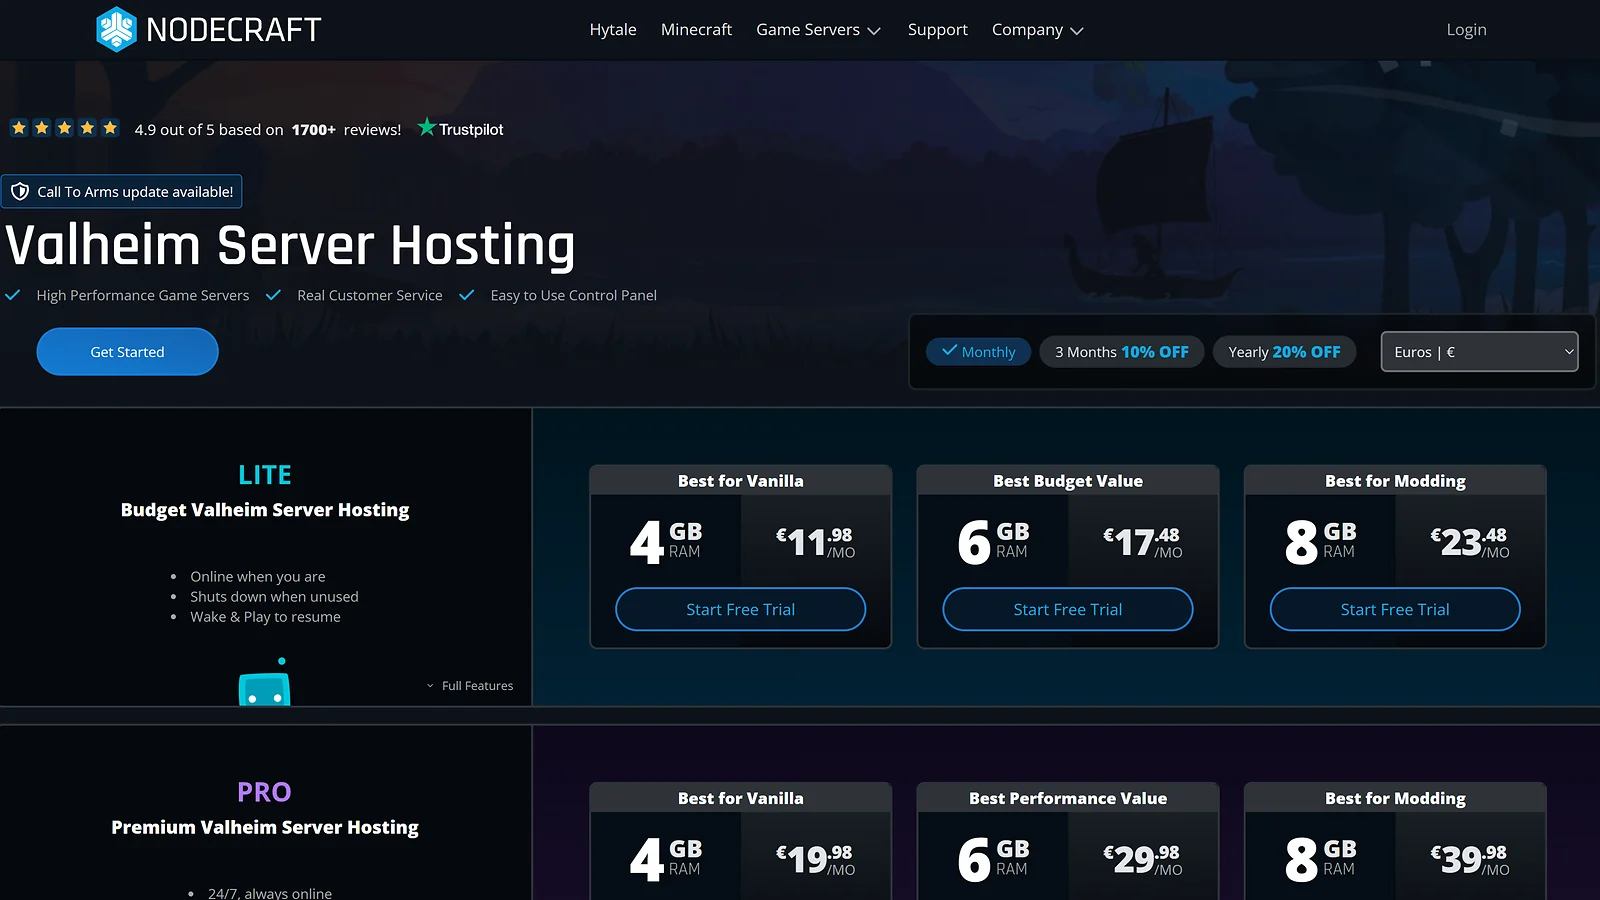The height and width of the screenshot is (900, 1600).
Task: Click the first gold rating star
Action: coord(19,128)
